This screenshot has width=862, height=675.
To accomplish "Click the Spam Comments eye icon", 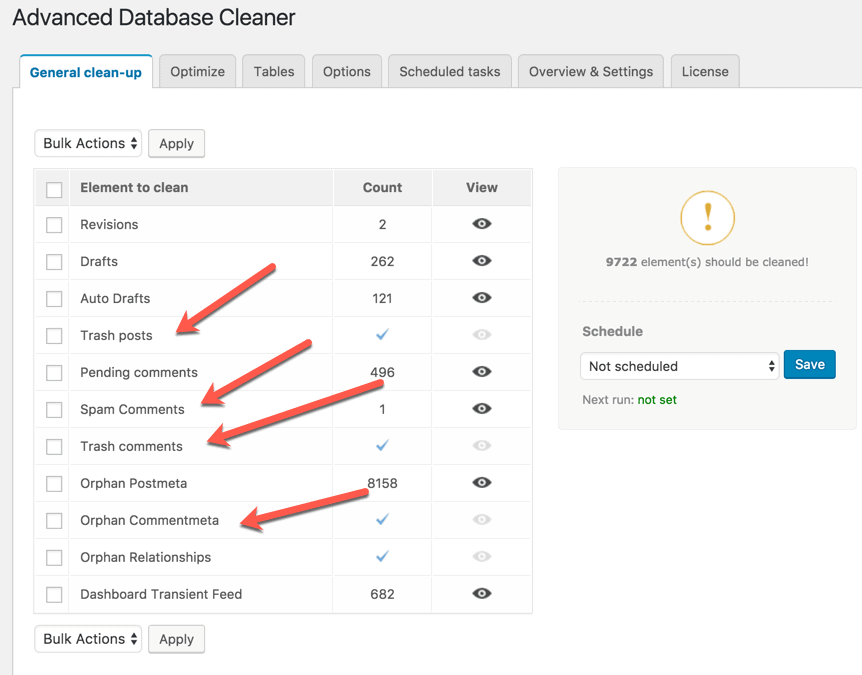I will [482, 409].
